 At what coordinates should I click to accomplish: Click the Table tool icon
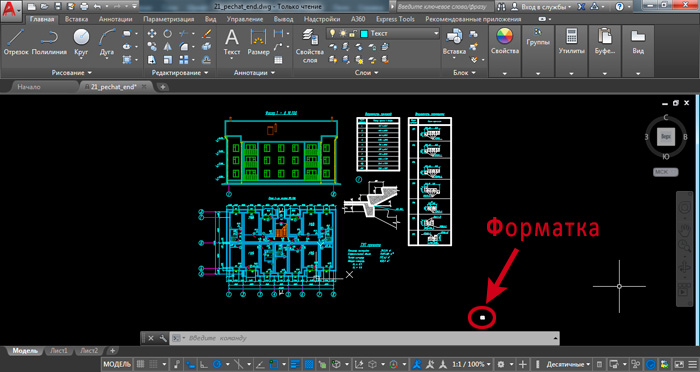[279, 60]
